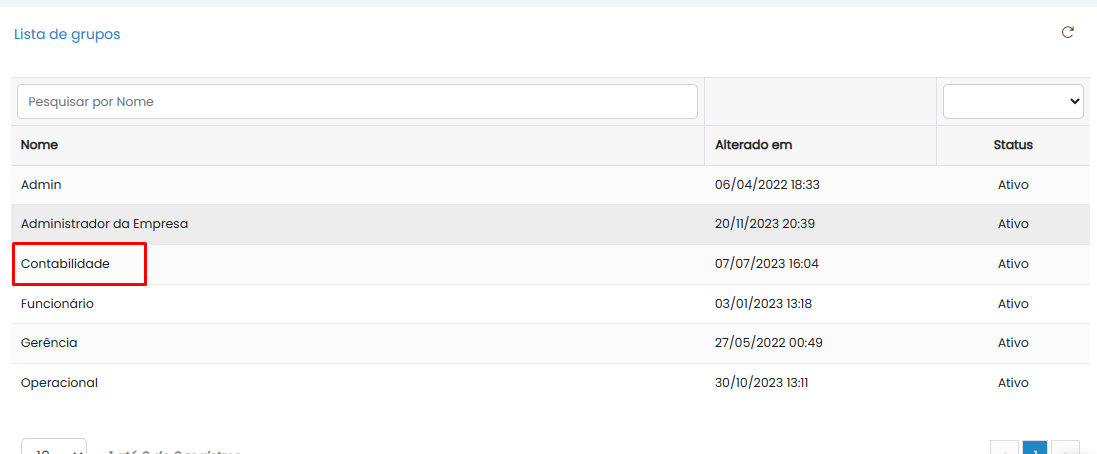Focus the Pesquisar por Nome search field
Viewport: 1097px width, 454px height.
[x=358, y=101]
